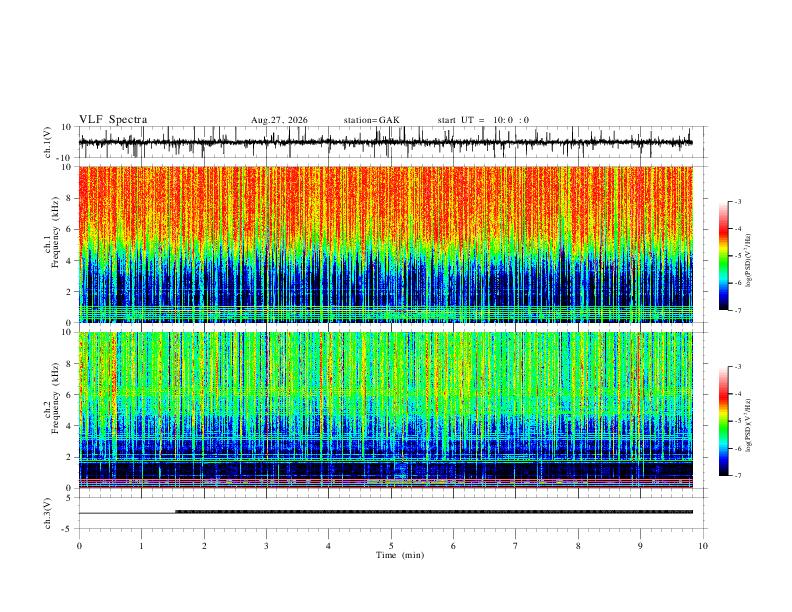Viewport: 792px width, 612px height.
Task: Click the "-7" tick on ch.2 color bar
Action: [x=737, y=476]
